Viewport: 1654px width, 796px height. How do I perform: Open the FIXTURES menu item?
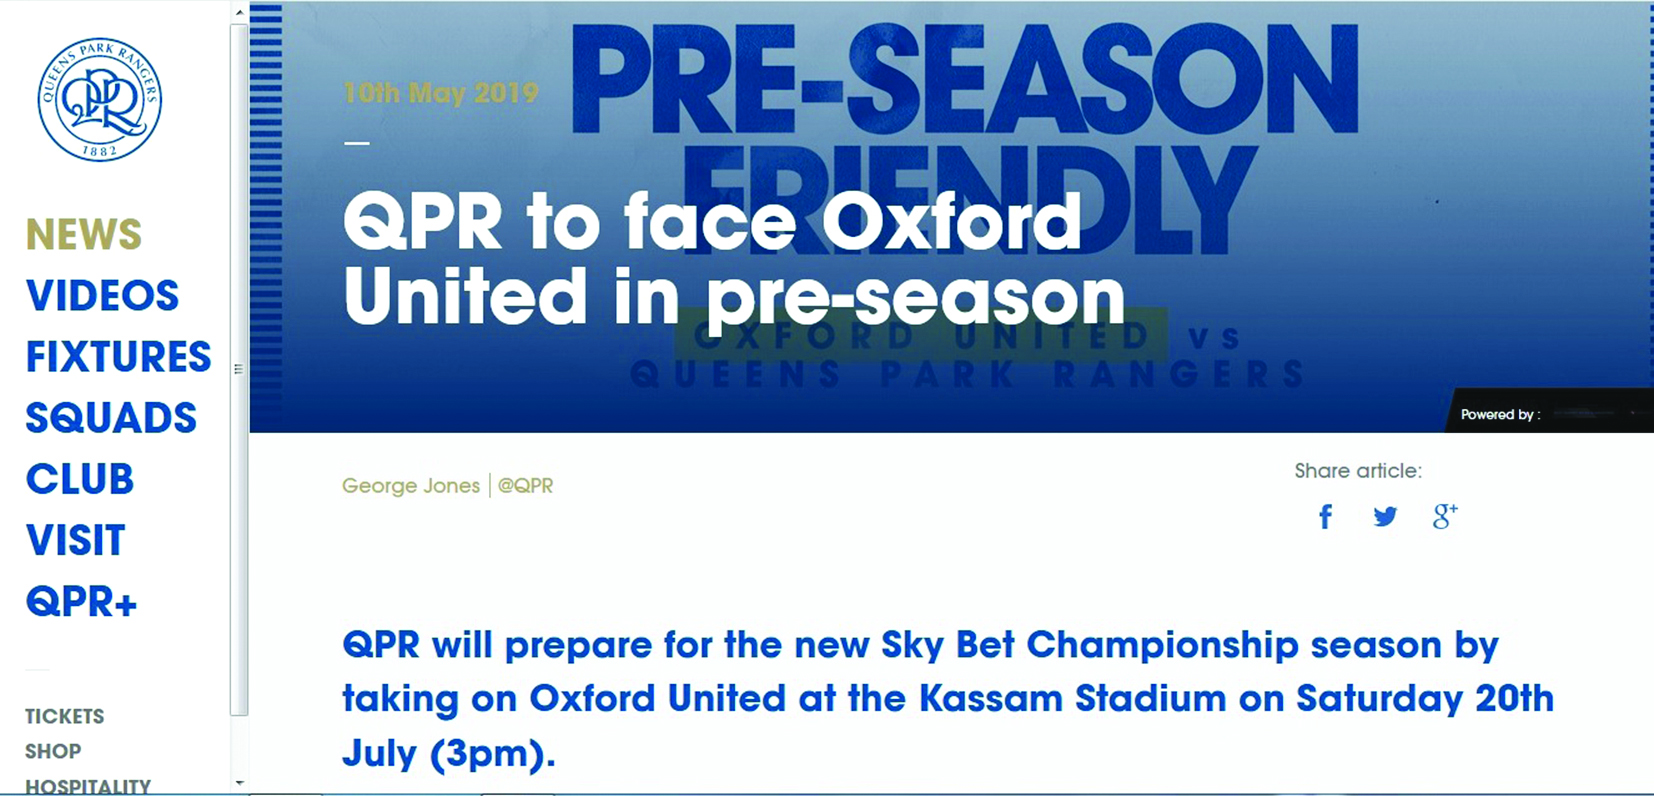pyautogui.click(x=118, y=357)
